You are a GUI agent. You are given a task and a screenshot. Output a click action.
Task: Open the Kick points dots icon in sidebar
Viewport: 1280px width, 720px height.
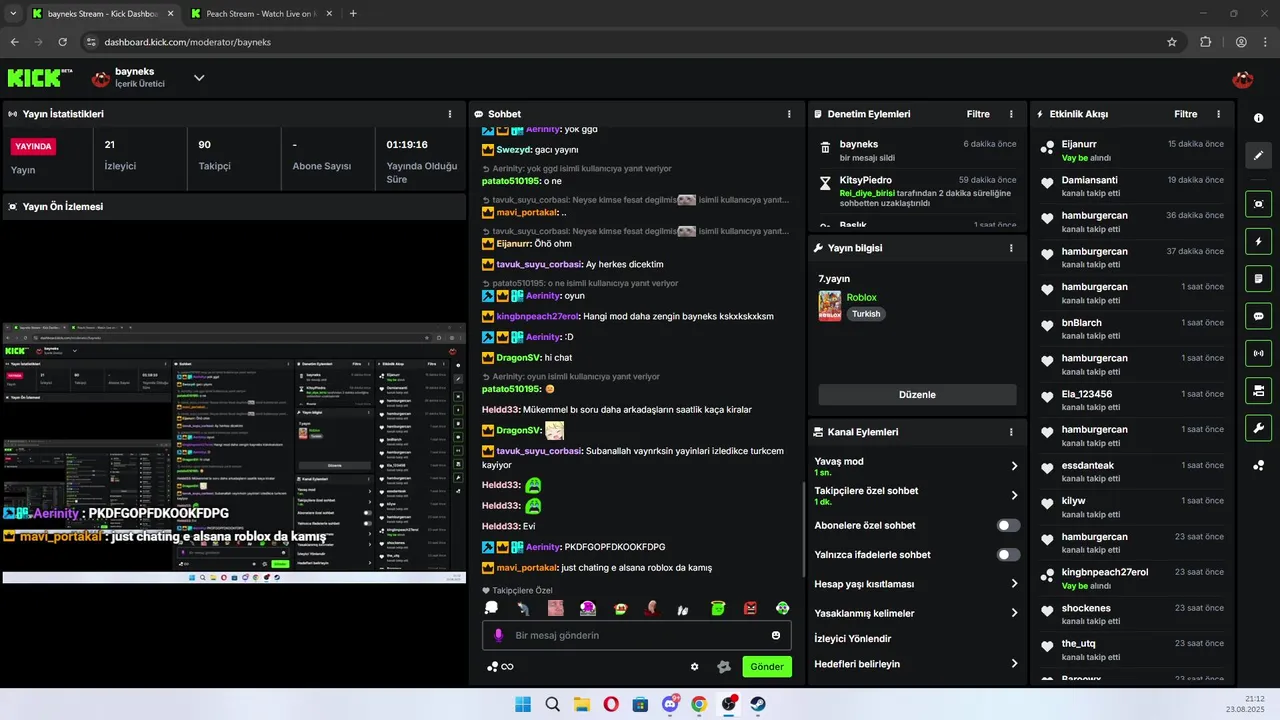point(1258,465)
